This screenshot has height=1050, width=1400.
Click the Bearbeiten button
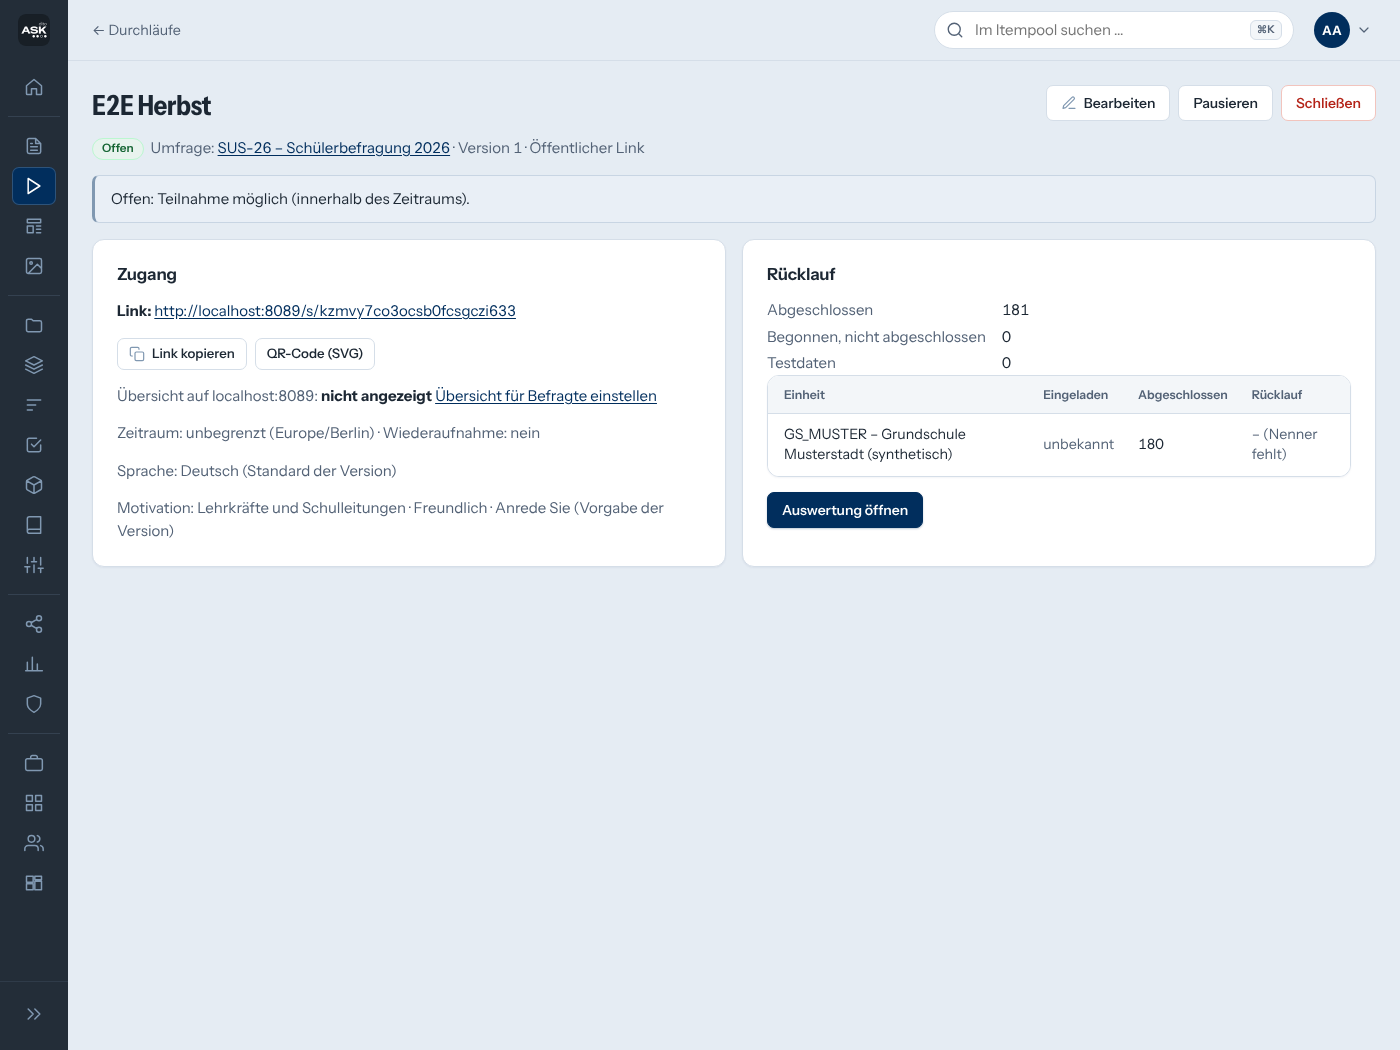(1108, 103)
